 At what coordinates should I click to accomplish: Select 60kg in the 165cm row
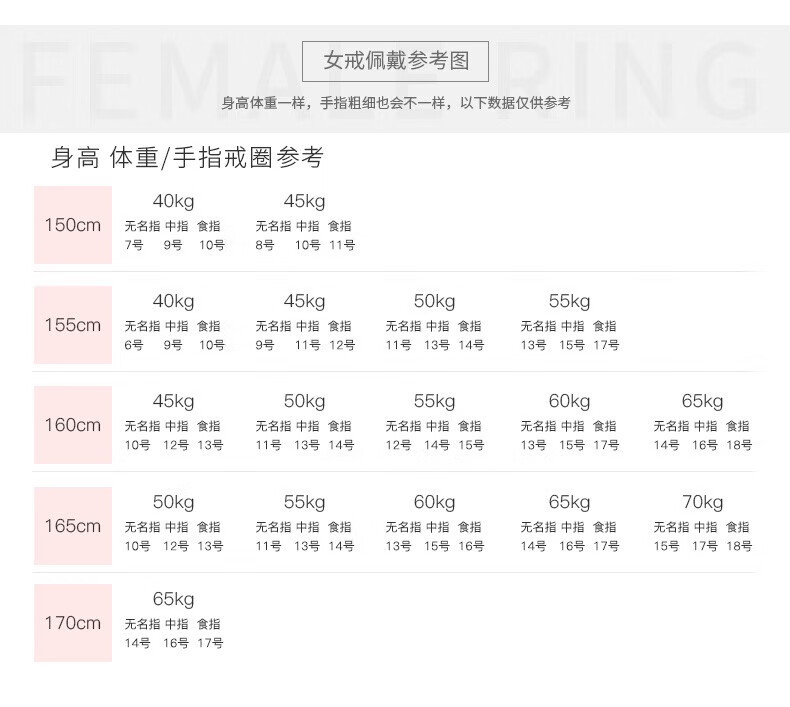tap(434, 502)
